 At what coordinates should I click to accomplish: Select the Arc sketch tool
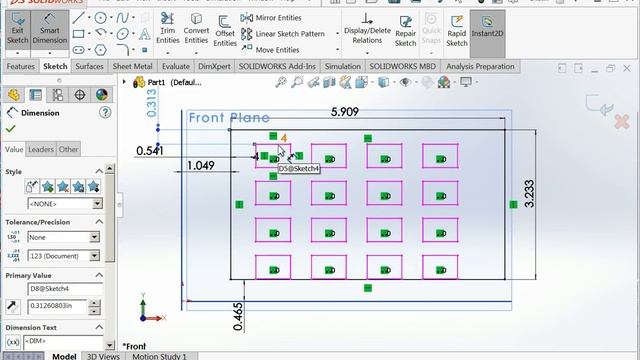pos(100,33)
